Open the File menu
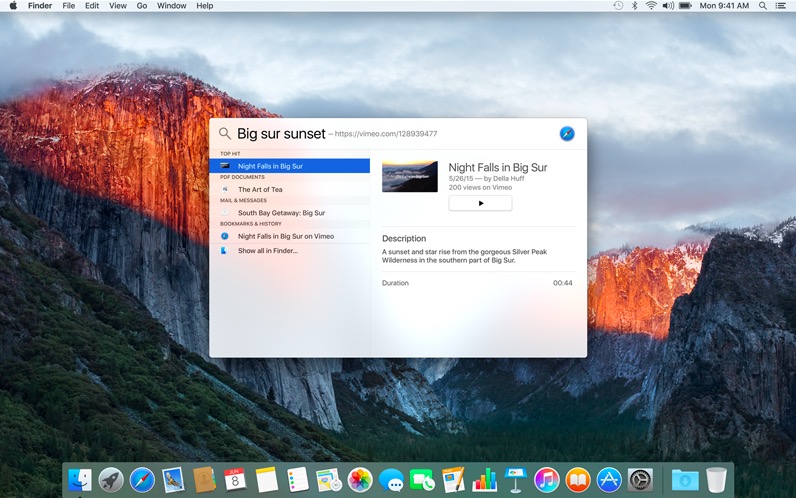 tap(69, 6)
